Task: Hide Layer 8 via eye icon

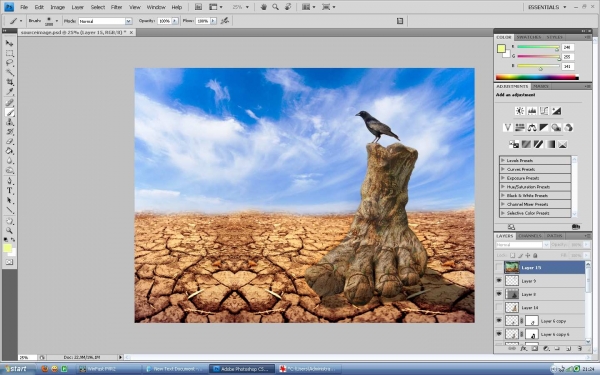Action: pyautogui.click(x=499, y=294)
